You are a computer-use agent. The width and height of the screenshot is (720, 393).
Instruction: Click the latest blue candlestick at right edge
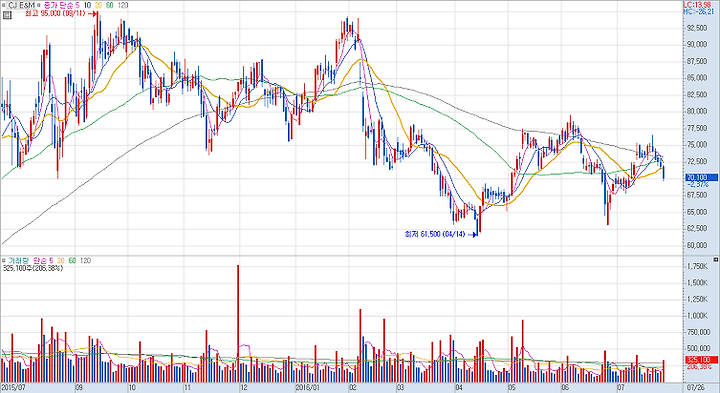(664, 173)
